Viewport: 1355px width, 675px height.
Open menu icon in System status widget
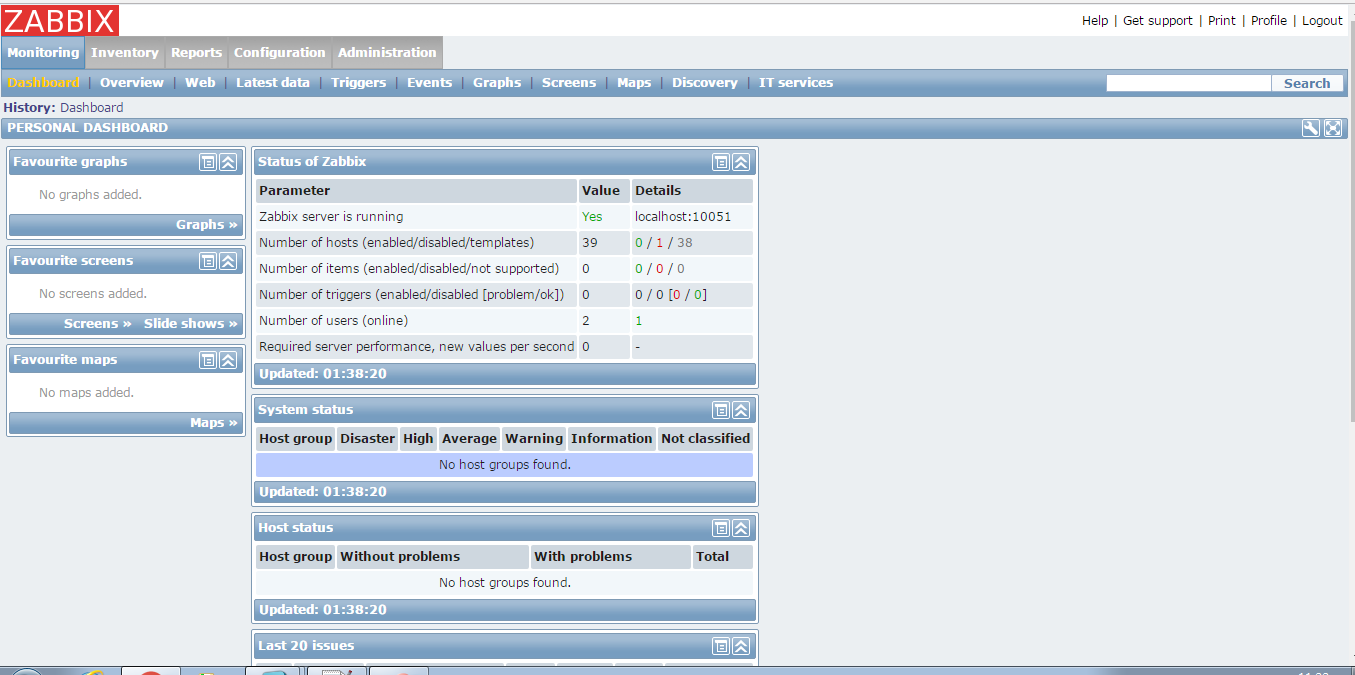click(721, 410)
